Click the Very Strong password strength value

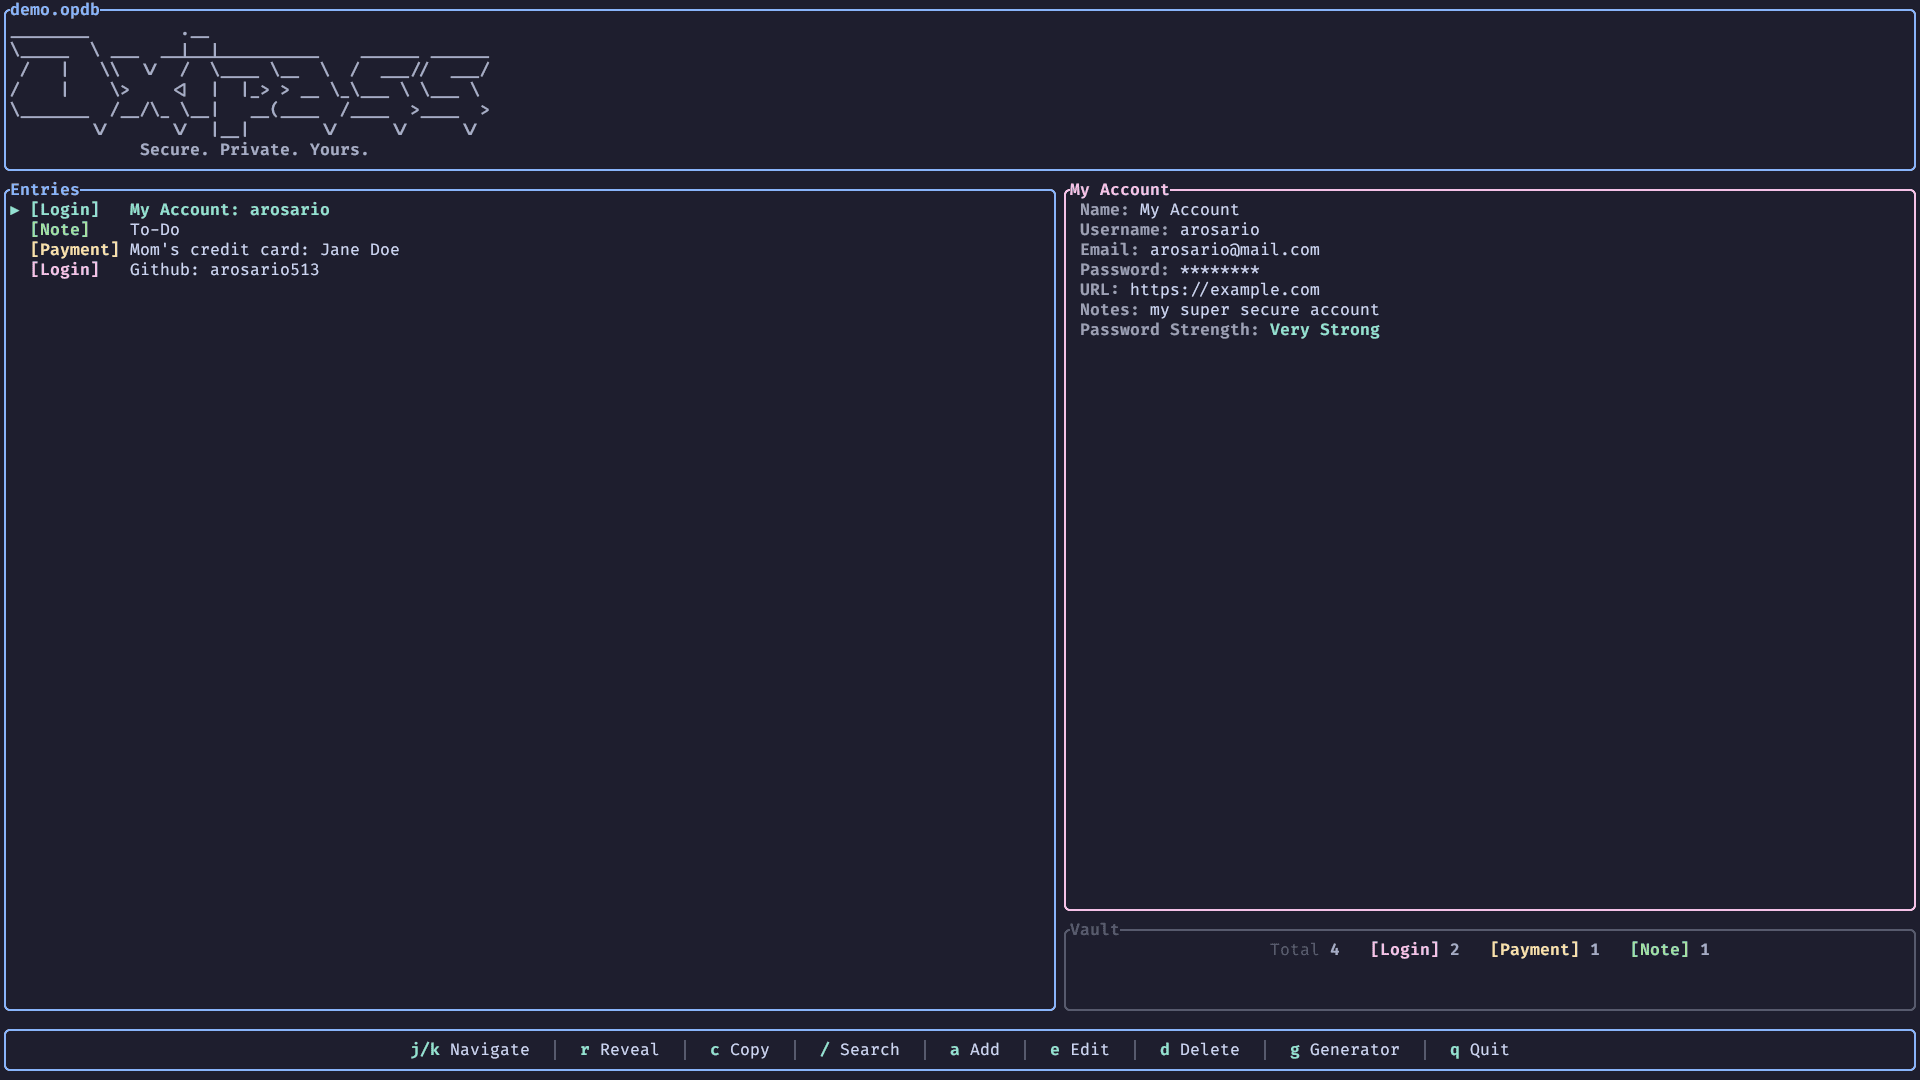(x=1325, y=330)
